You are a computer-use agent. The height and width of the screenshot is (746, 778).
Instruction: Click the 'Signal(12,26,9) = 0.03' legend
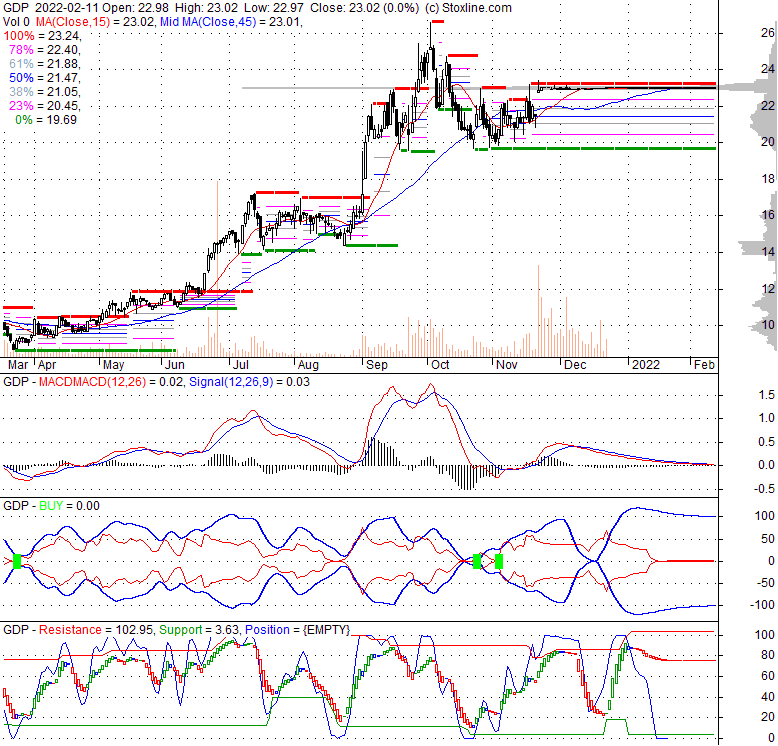click(249, 382)
